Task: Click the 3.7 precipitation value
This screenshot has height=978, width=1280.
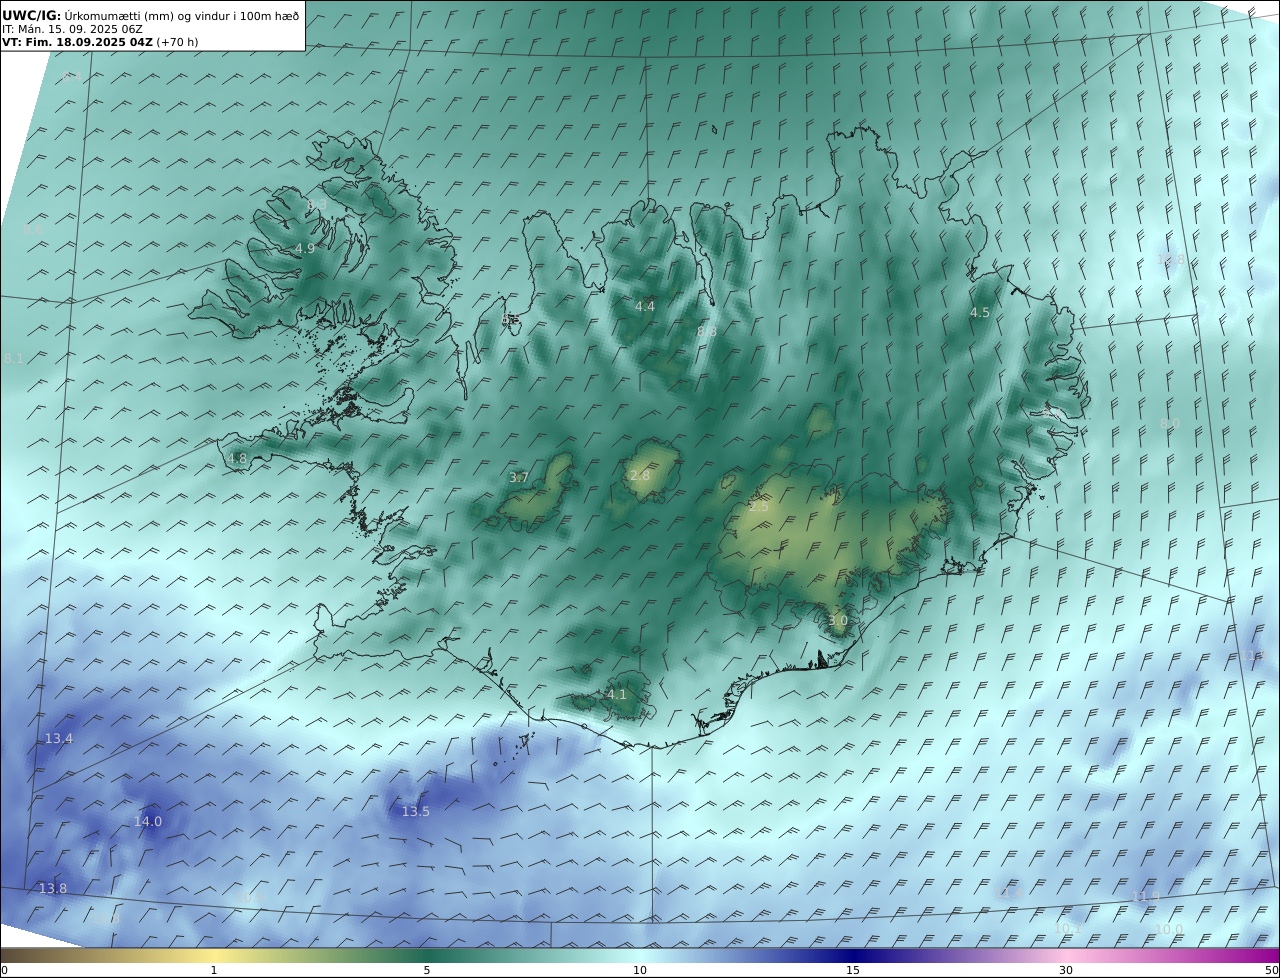Action: [519, 478]
